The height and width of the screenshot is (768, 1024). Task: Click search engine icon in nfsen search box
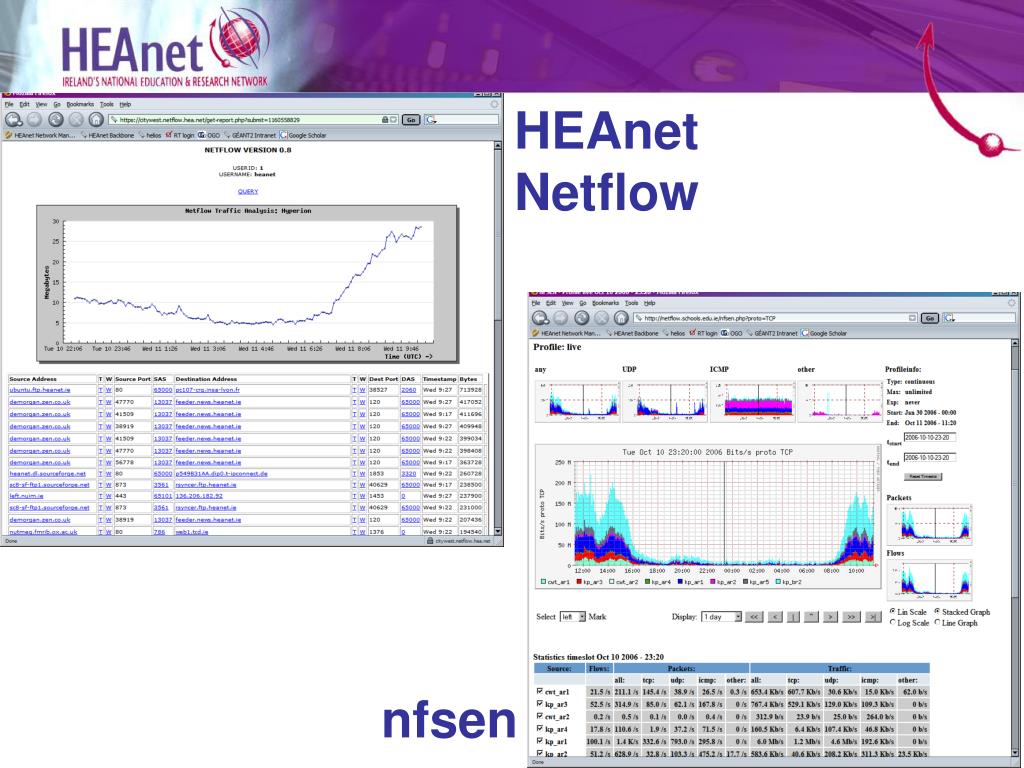click(949, 318)
